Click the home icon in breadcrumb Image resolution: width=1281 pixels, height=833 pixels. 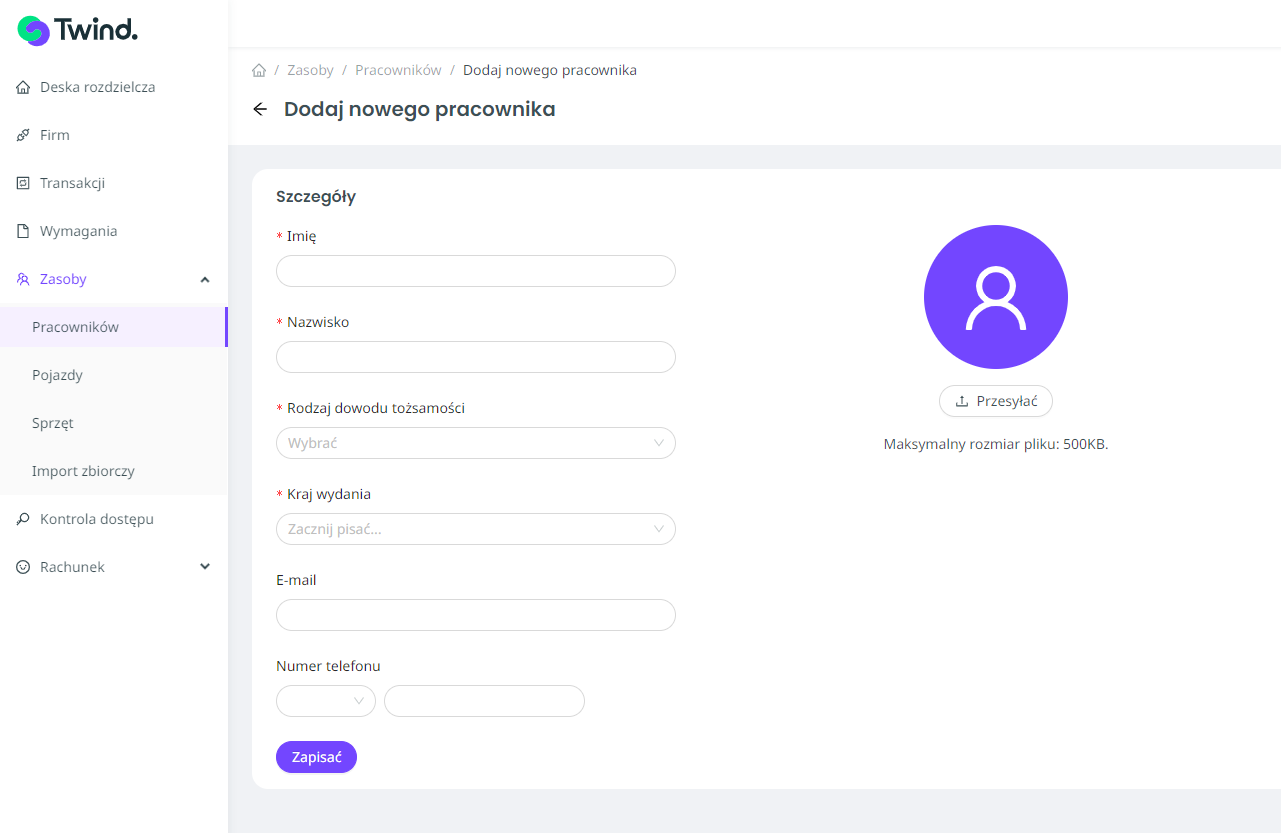[x=259, y=70]
